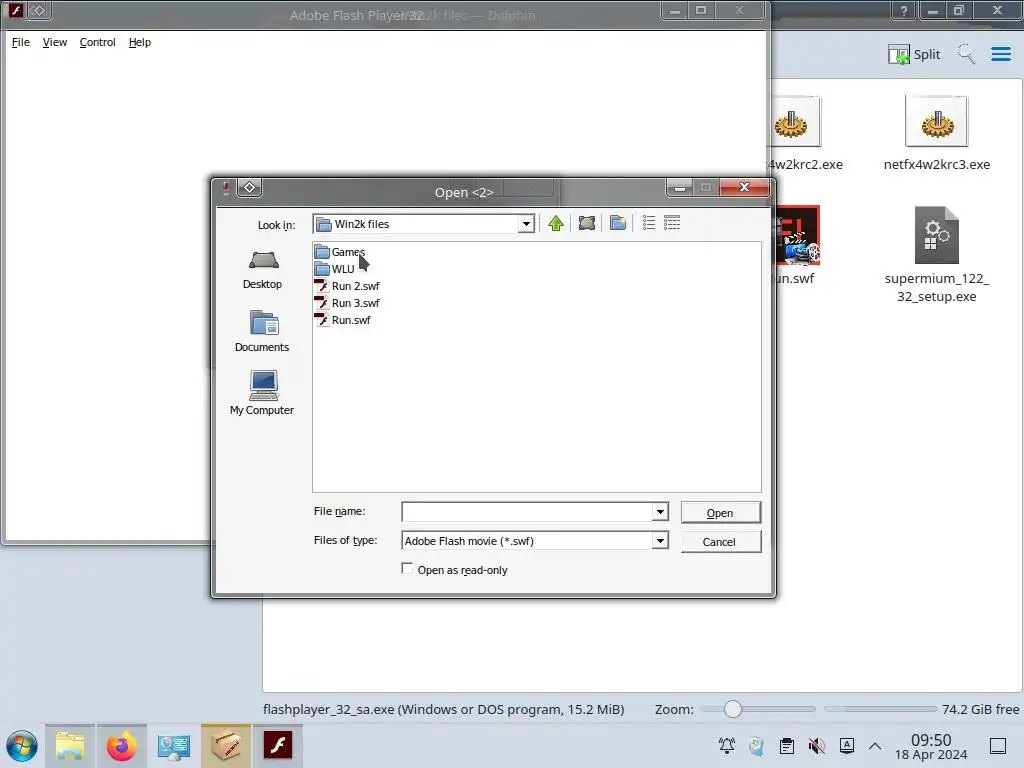Screen dimensions: 1024x768
Task: Open the Control menu in Flash Player
Action: pos(97,42)
